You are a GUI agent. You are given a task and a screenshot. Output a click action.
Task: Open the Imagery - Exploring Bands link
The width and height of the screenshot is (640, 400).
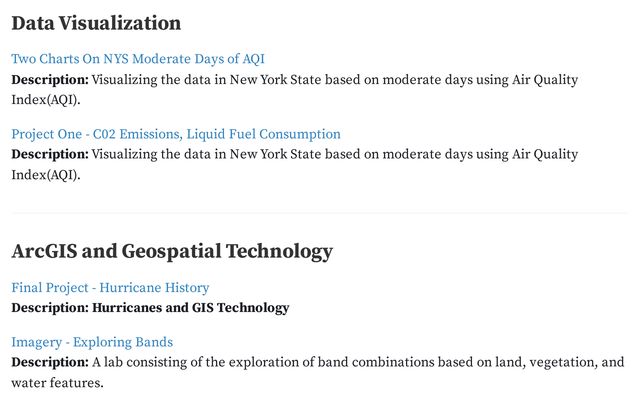(x=92, y=342)
